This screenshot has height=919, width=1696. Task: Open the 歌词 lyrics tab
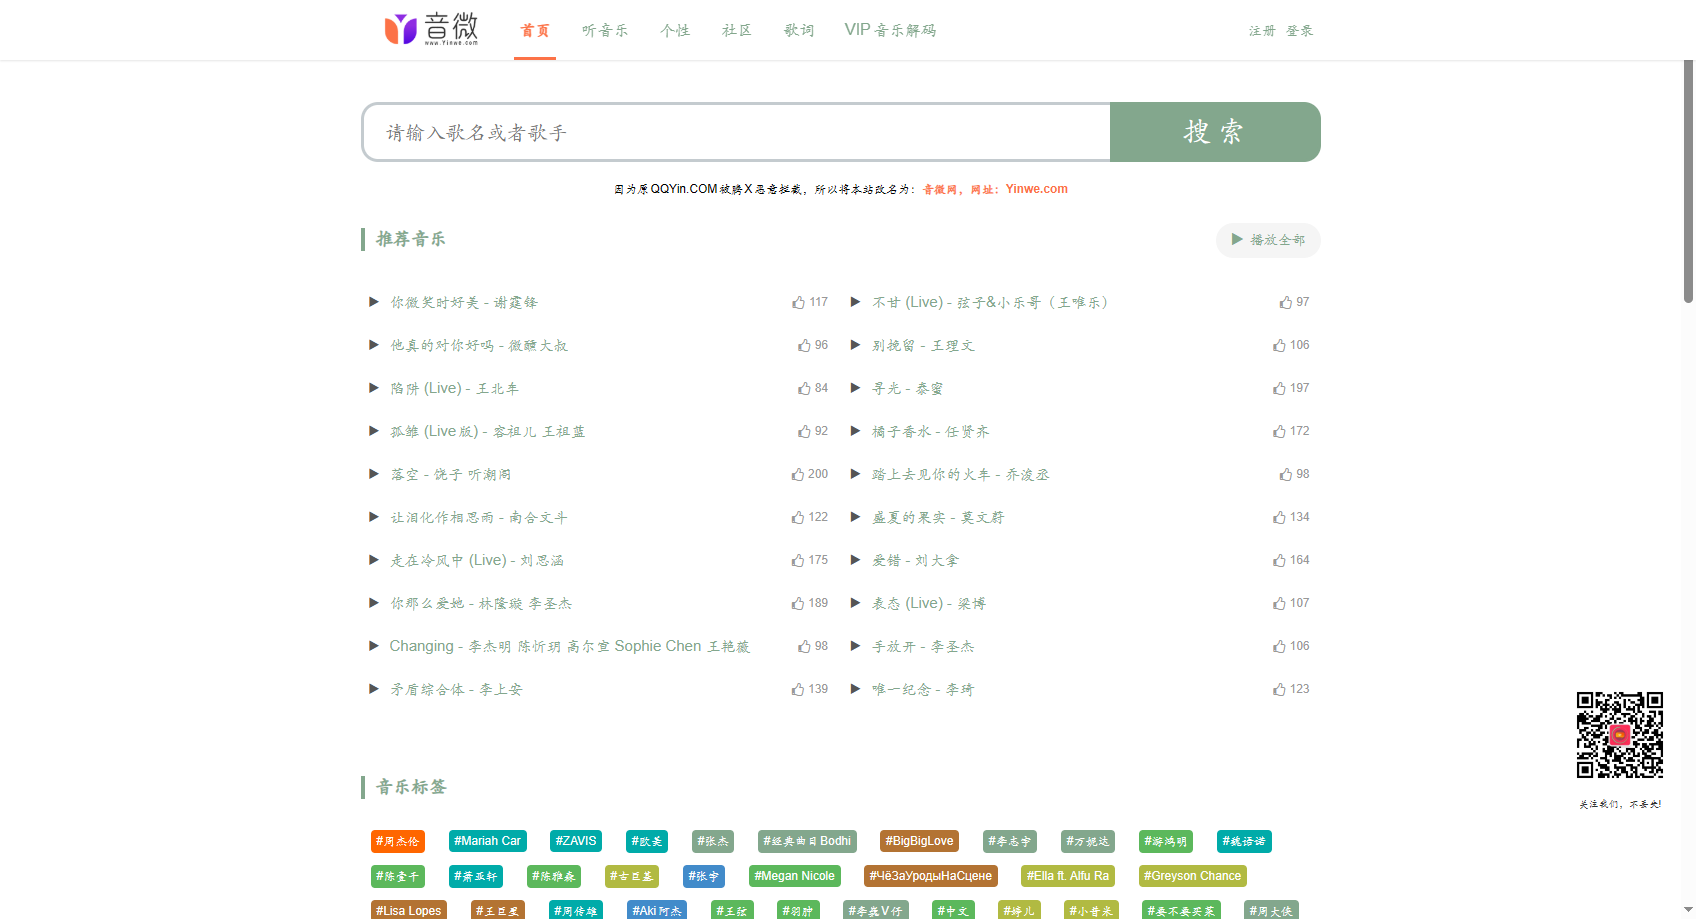(x=799, y=30)
